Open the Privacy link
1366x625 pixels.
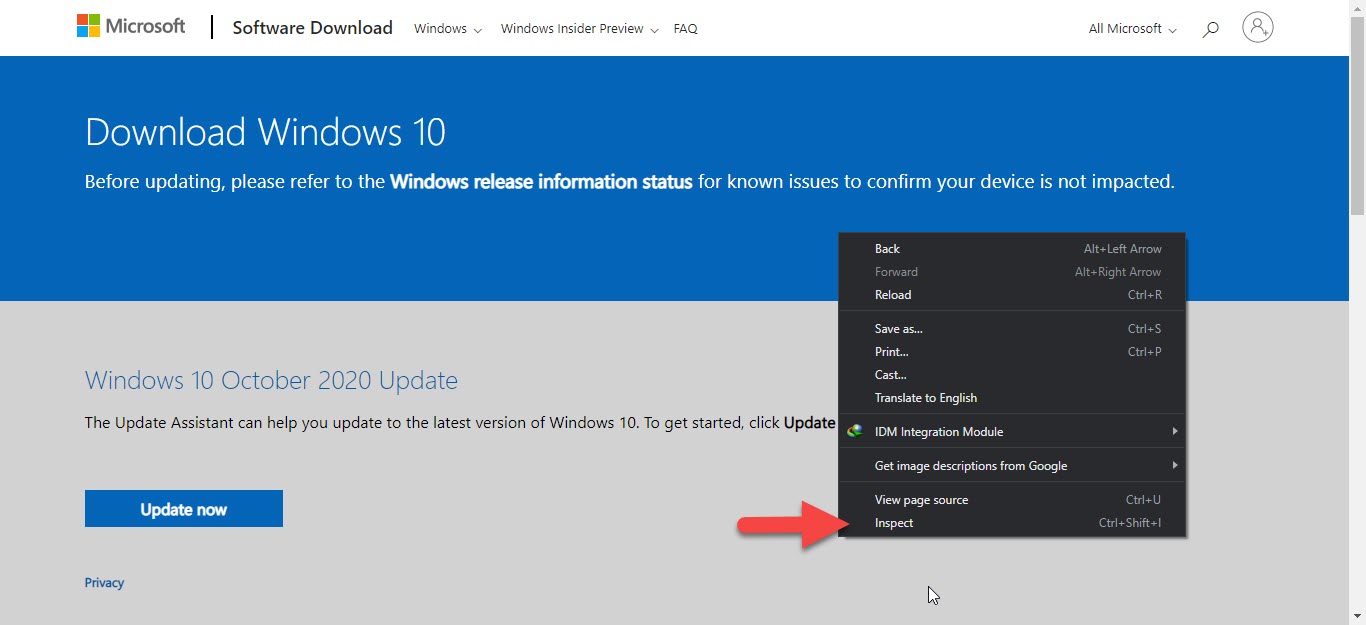click(x=104, y=583)
